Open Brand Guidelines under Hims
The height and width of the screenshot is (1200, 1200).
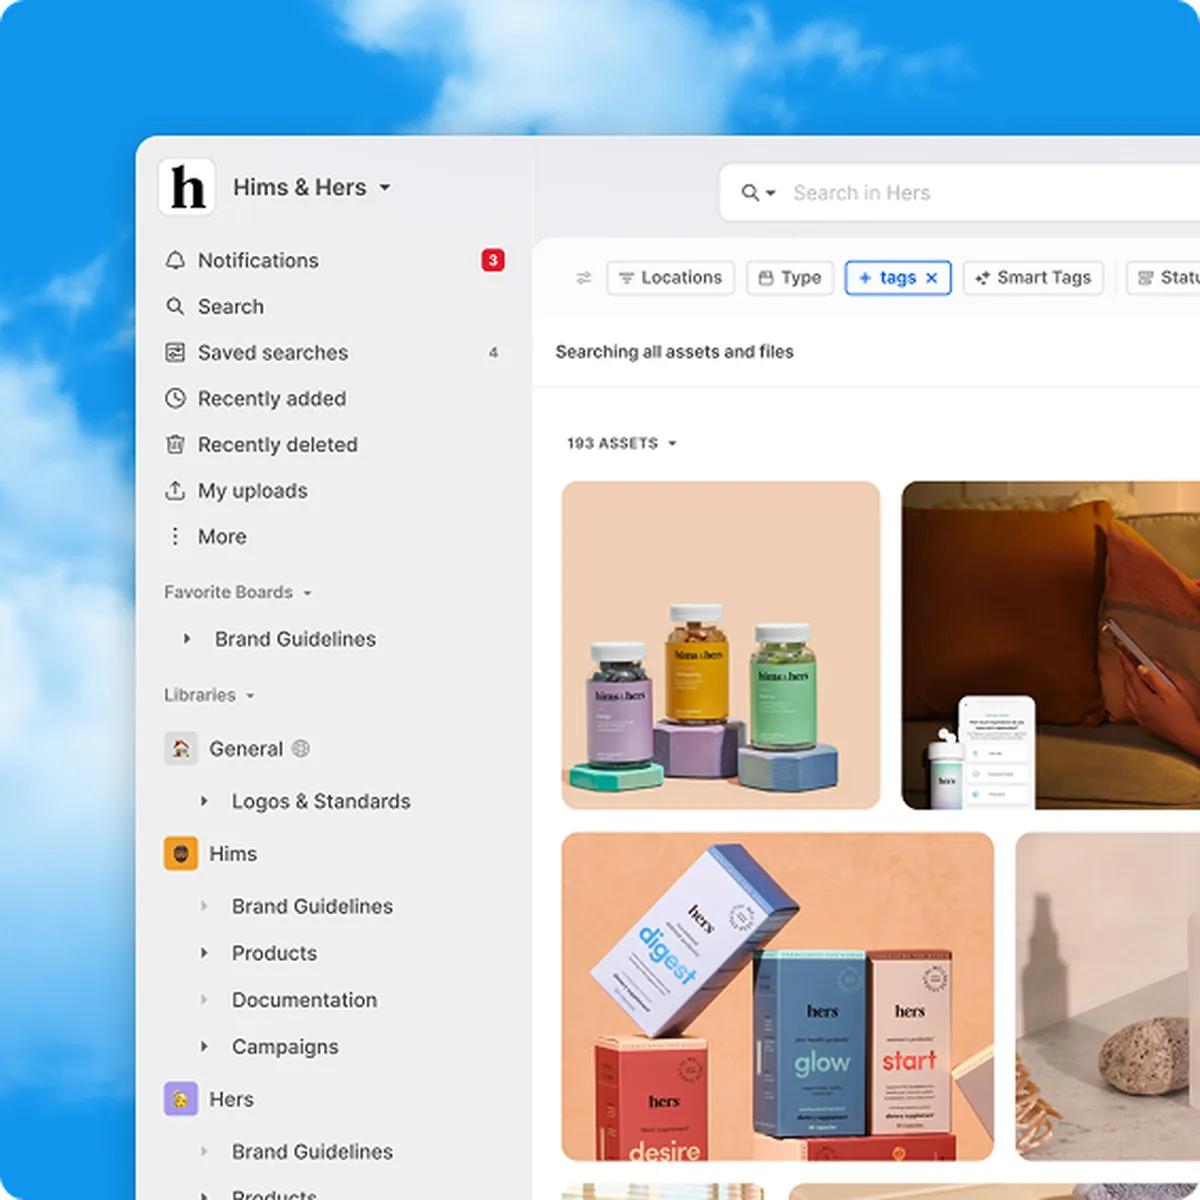(x=312, y=906)
